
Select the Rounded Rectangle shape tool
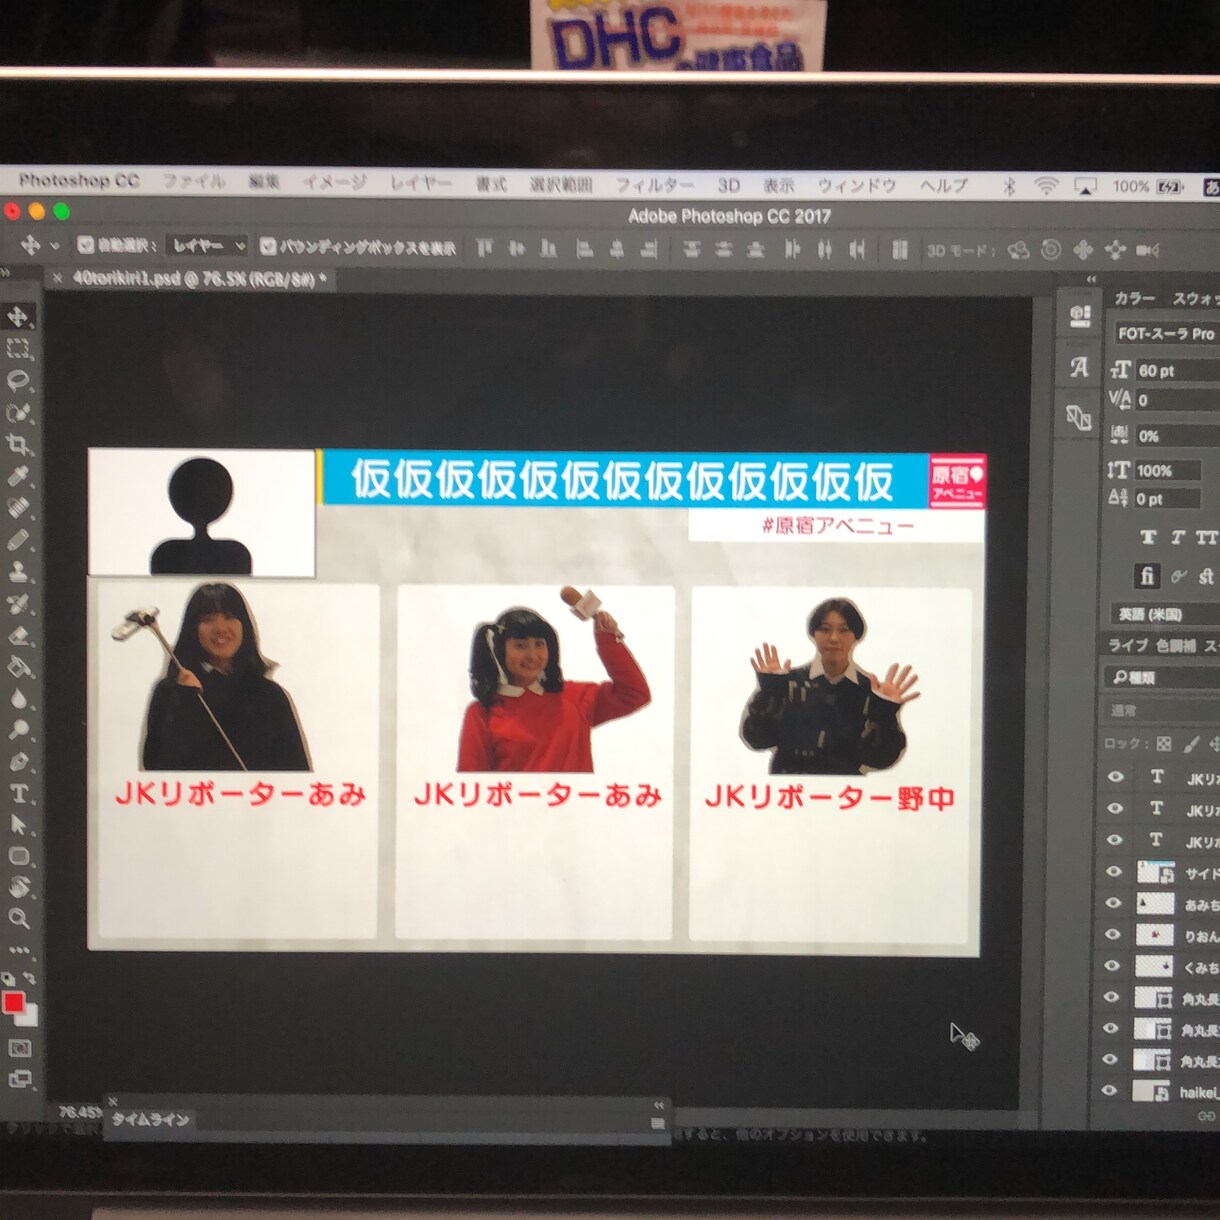[18, 856]
